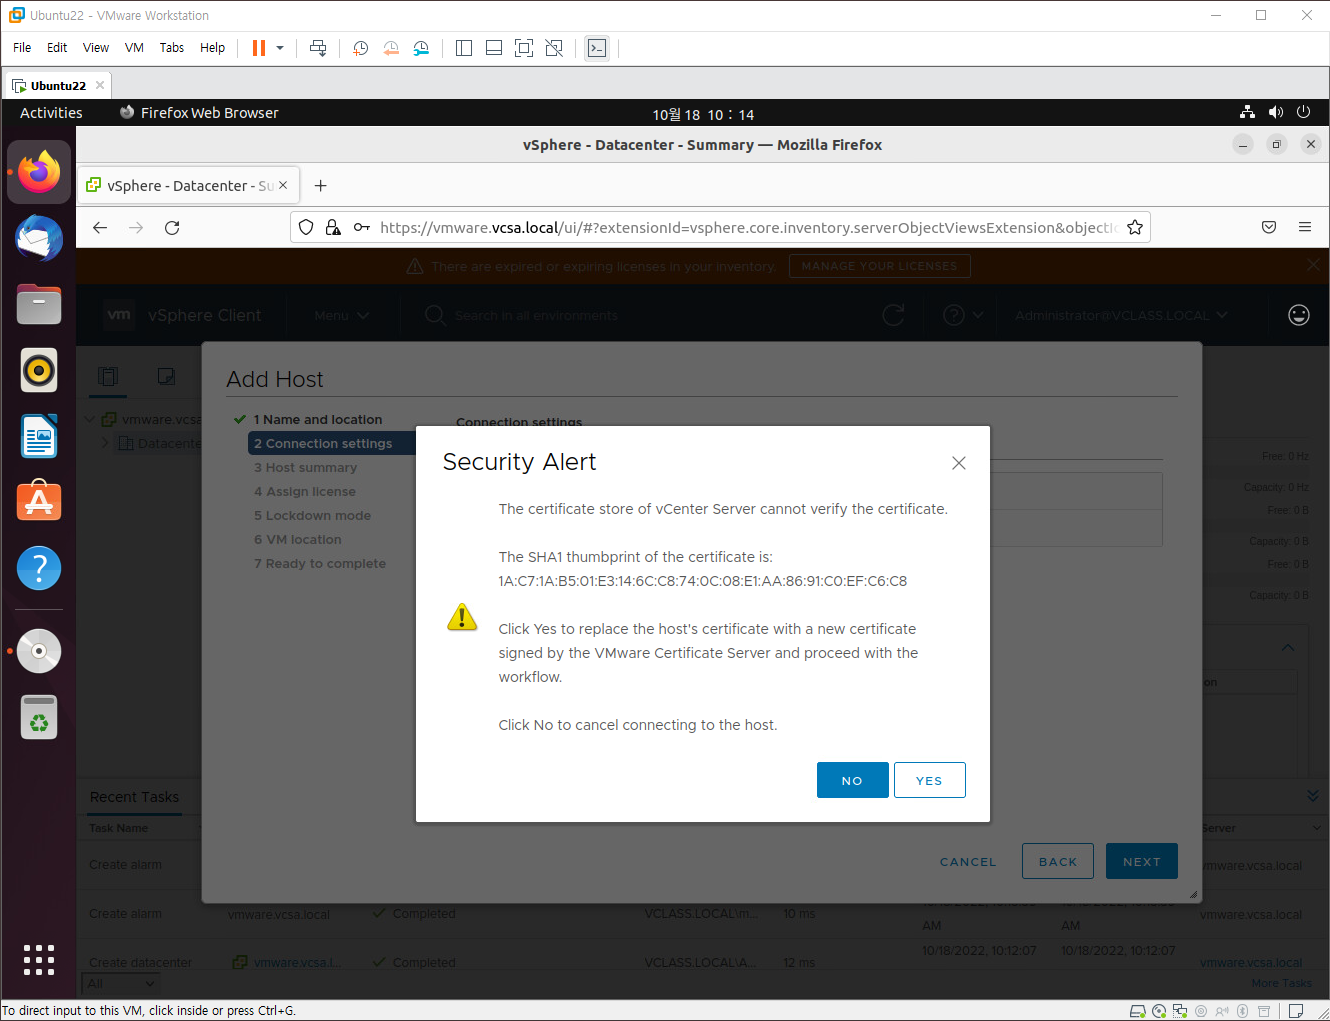Open task filter All dropdown
The width and height of the screenshot is (1330, 1021).
[122, 984]
